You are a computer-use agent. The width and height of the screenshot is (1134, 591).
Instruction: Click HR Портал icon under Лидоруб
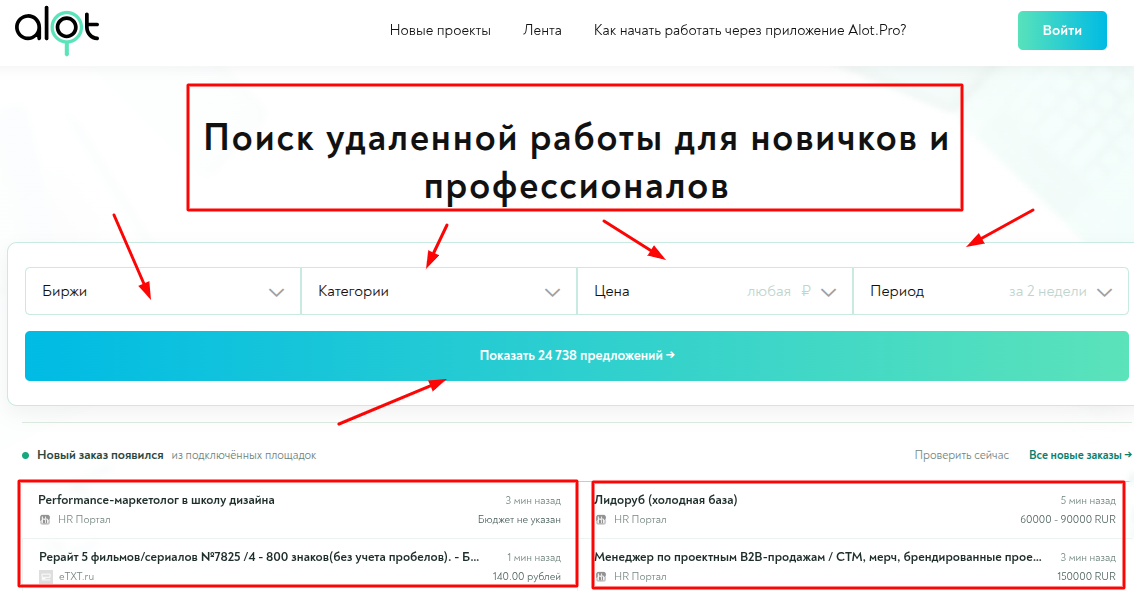pyautogui.click(x=601, y=519)
